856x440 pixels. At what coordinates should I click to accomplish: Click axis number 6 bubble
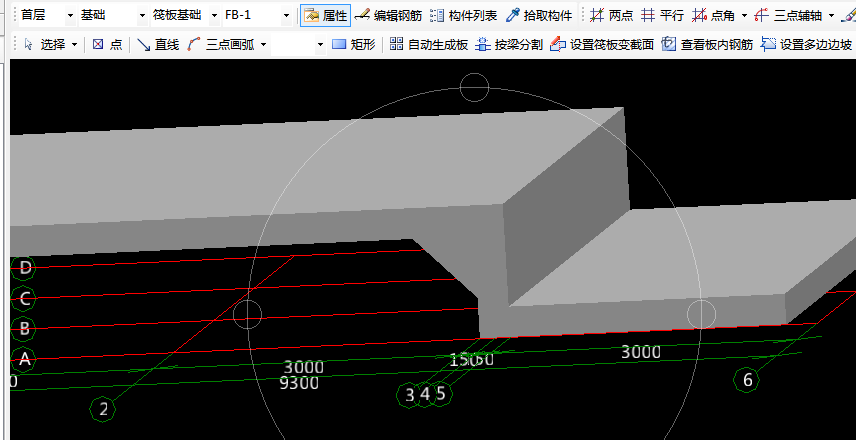pyautogui.click(x=747, y=379)
